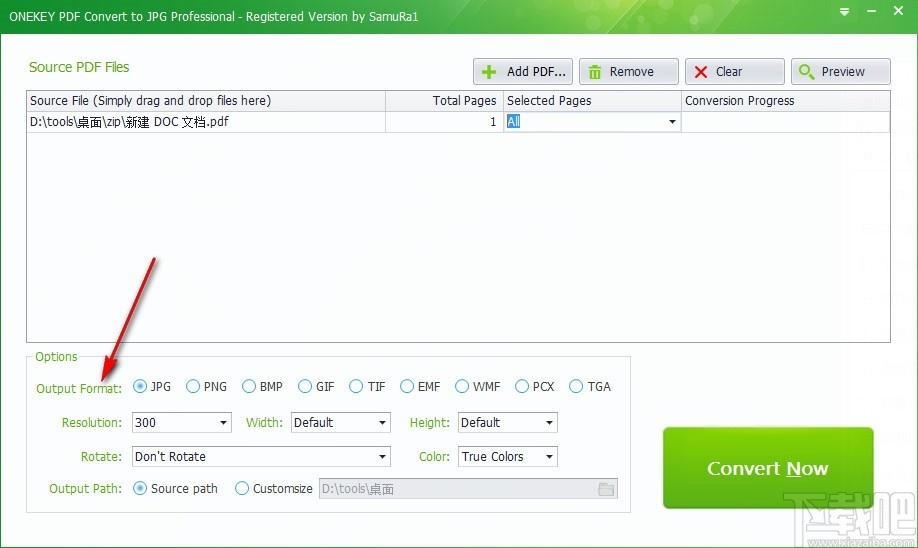Select PCX output format
918x548 pixels.
[535, 386]
